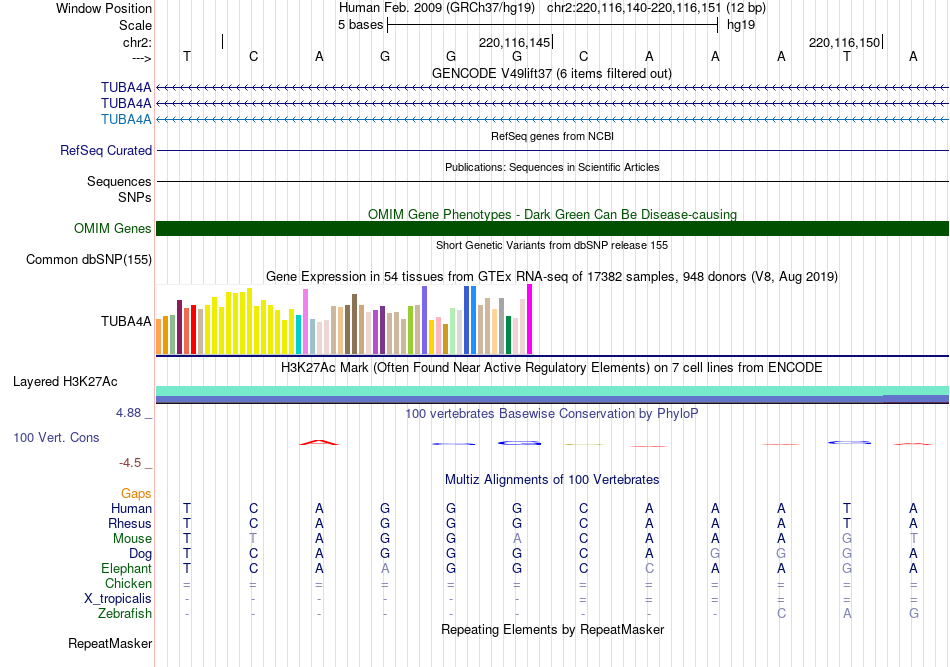Click the Sequences track label

coord(119,181)
